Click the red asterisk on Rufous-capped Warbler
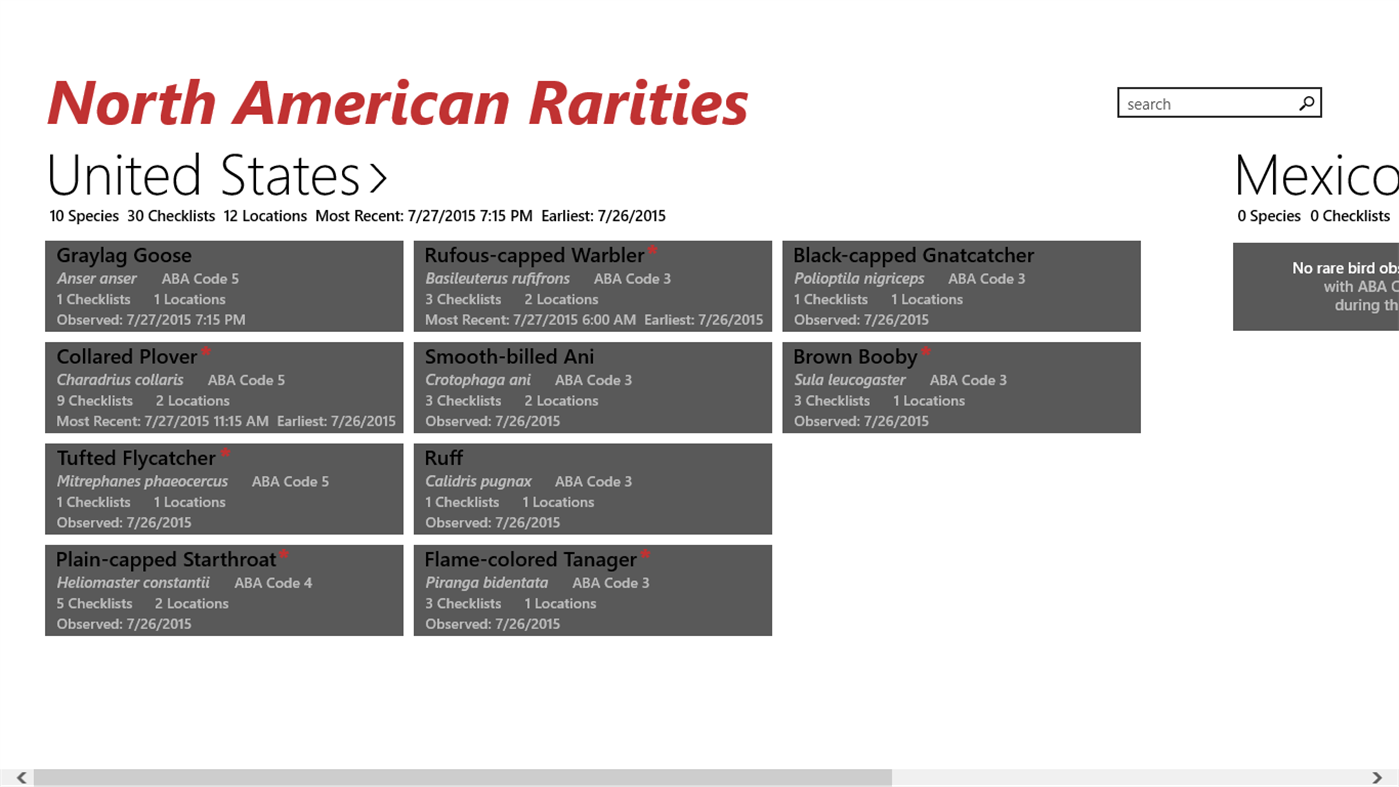Image resolution: width=1399 pixels, height=787 pixels. (652, 250)
